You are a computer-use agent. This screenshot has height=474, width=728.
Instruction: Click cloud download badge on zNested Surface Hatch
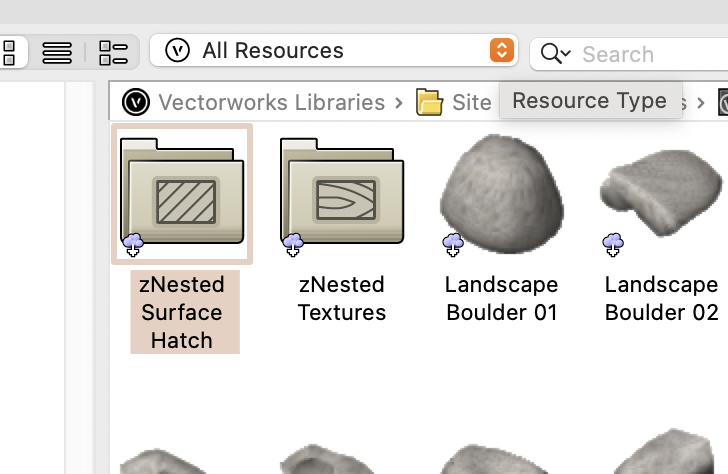(133, 243)
